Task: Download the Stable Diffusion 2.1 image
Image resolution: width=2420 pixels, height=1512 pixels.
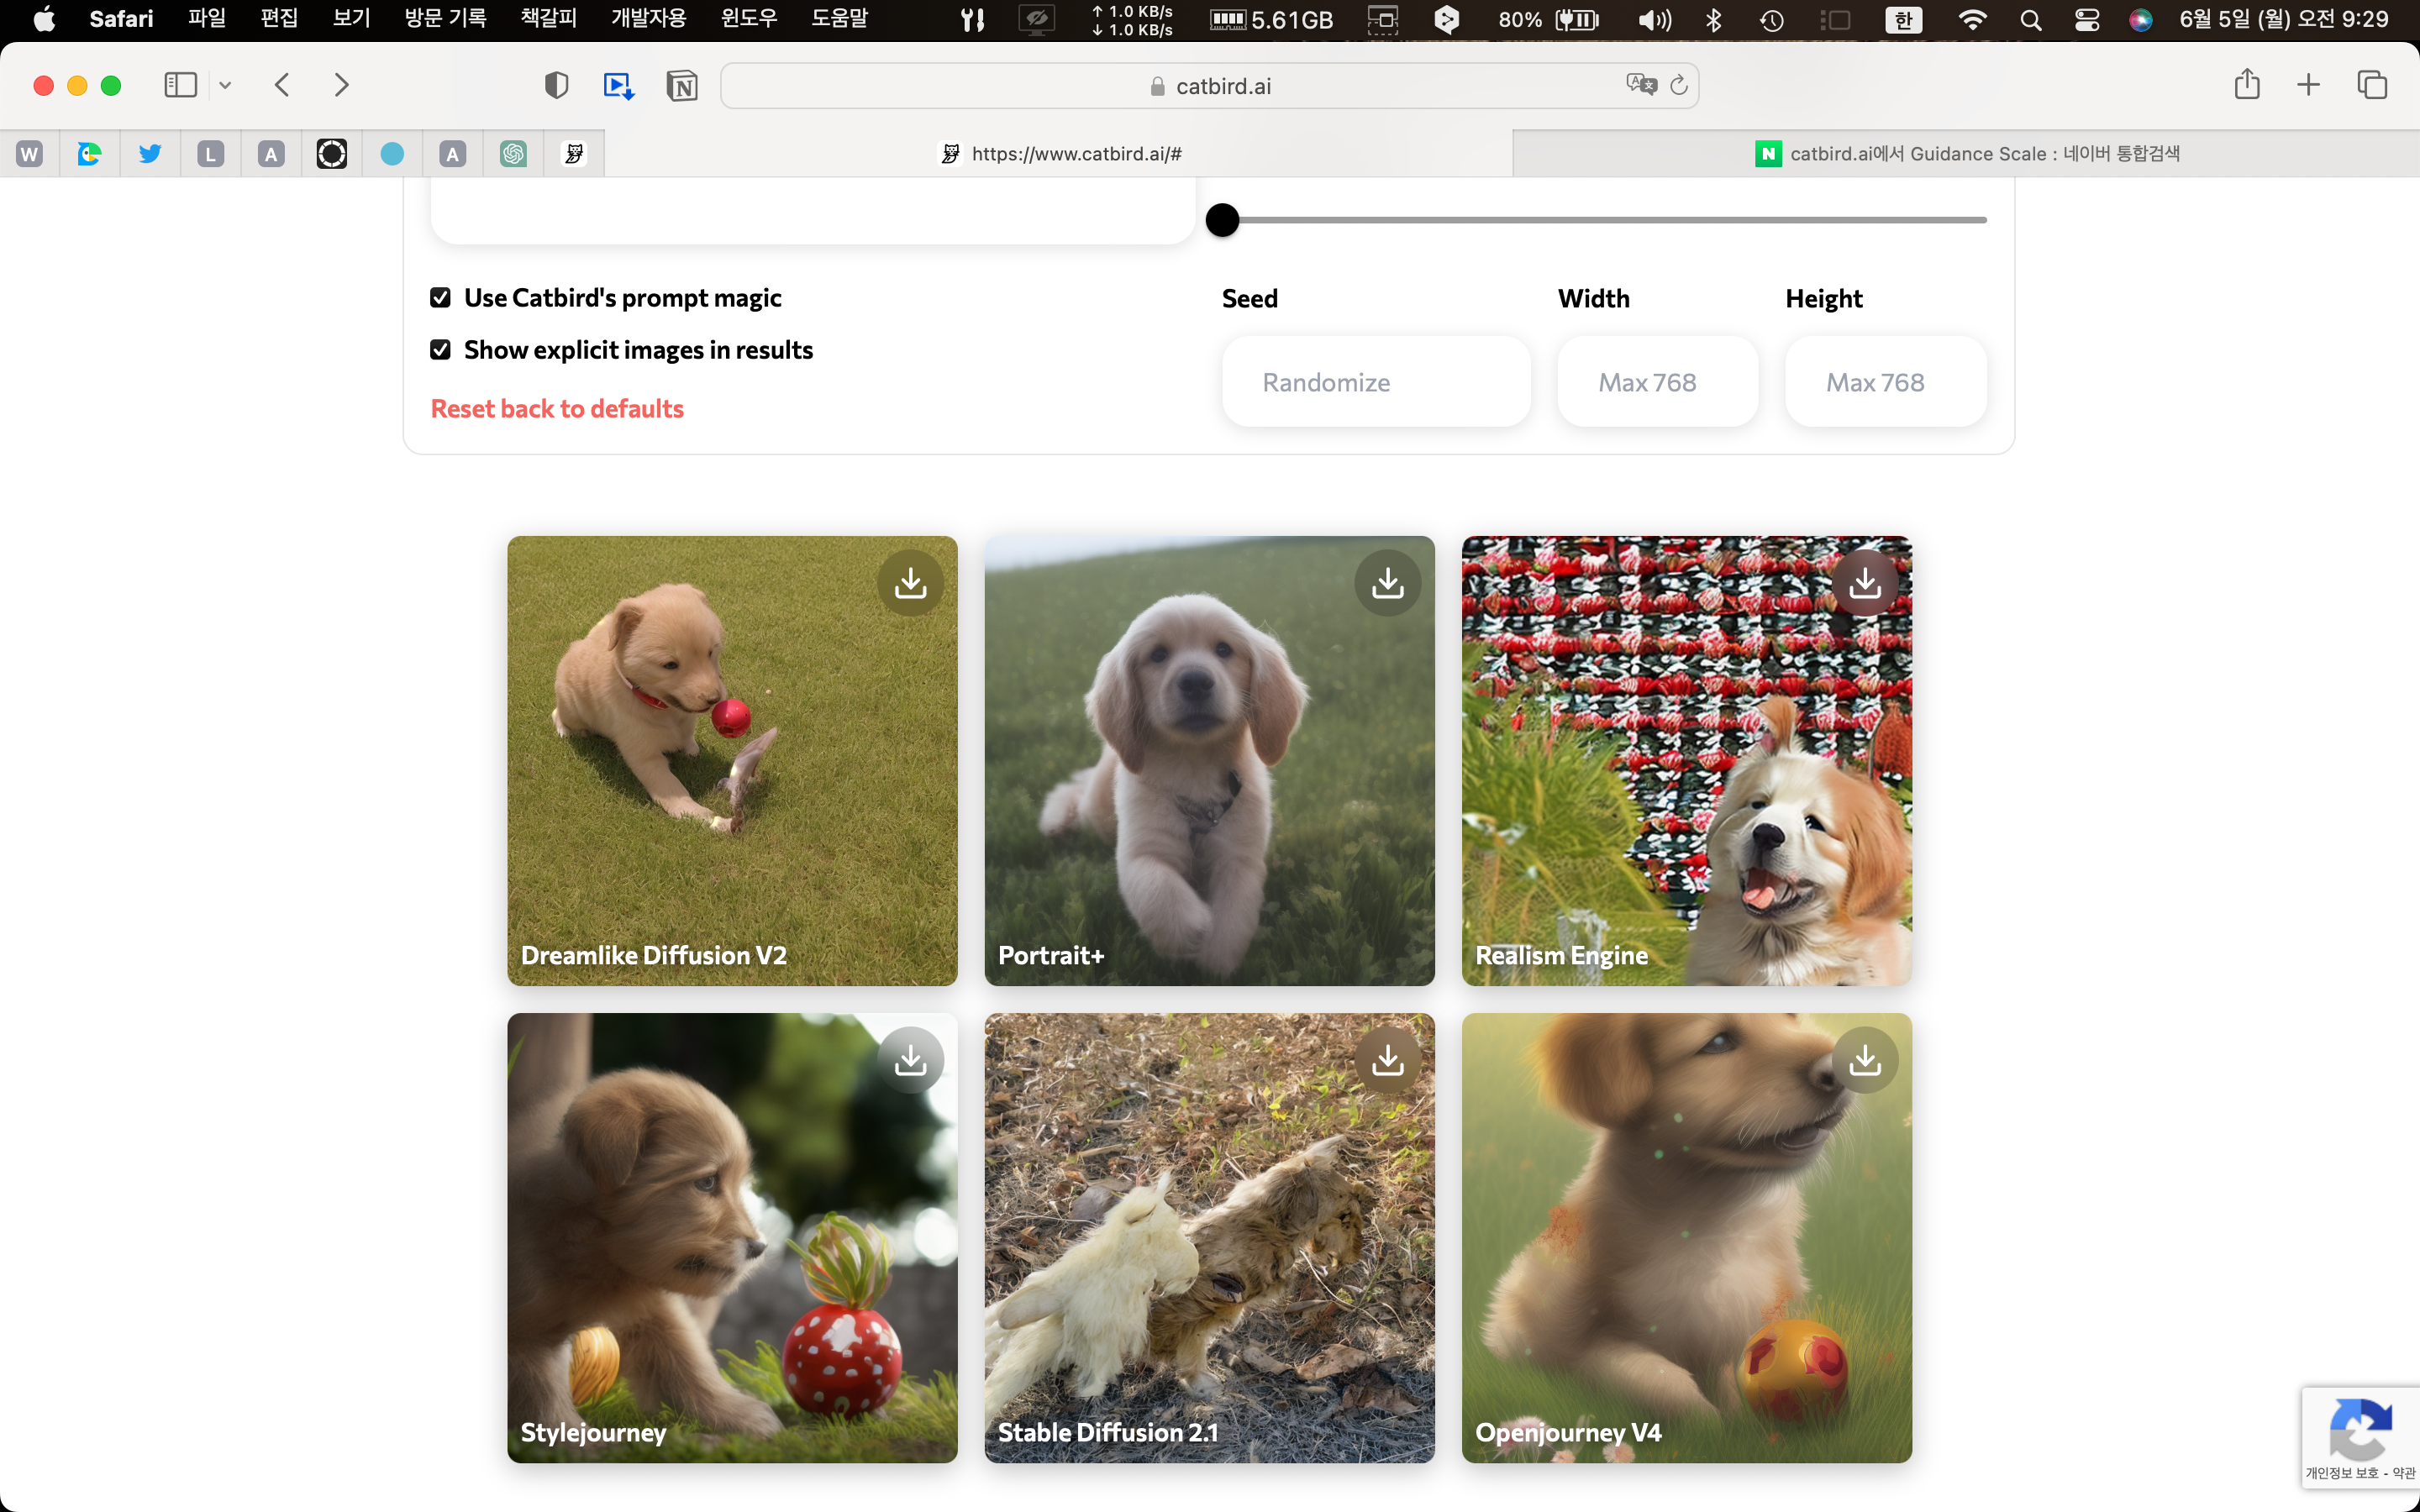Action: (x=1387, y=1060)
